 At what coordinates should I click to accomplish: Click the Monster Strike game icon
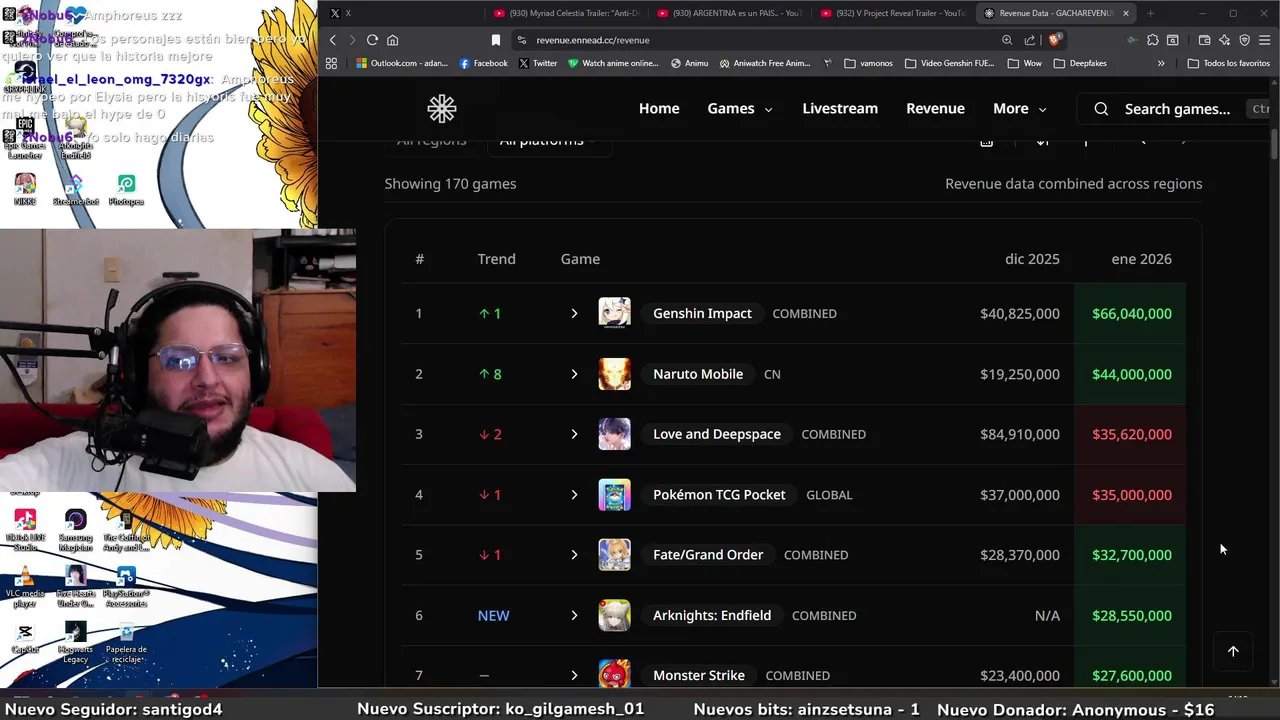[x=614, y=675]
